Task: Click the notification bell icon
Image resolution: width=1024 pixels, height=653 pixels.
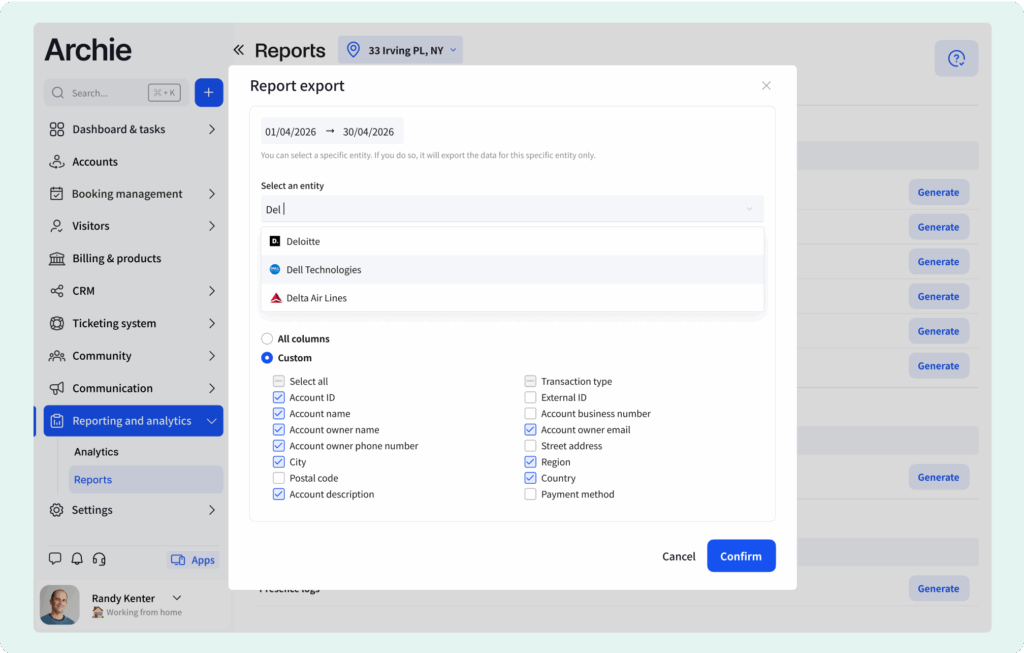Action: coord(77,559)
